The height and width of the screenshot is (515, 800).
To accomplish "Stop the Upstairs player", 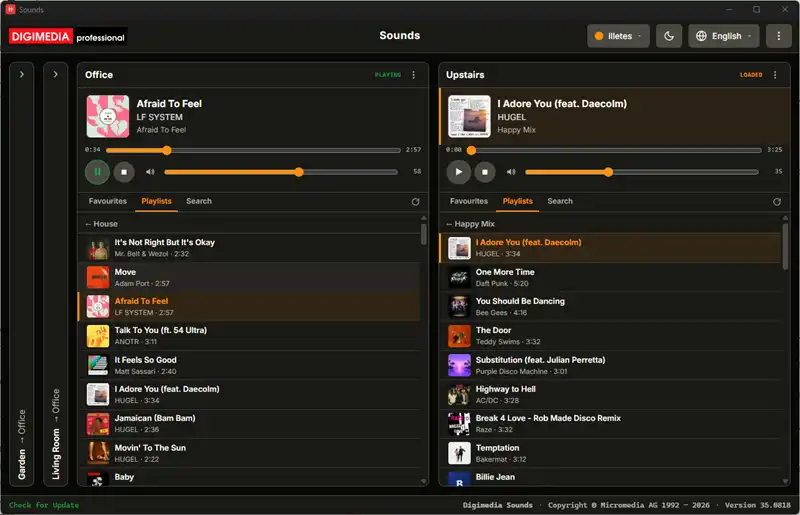I will [485, 172].
